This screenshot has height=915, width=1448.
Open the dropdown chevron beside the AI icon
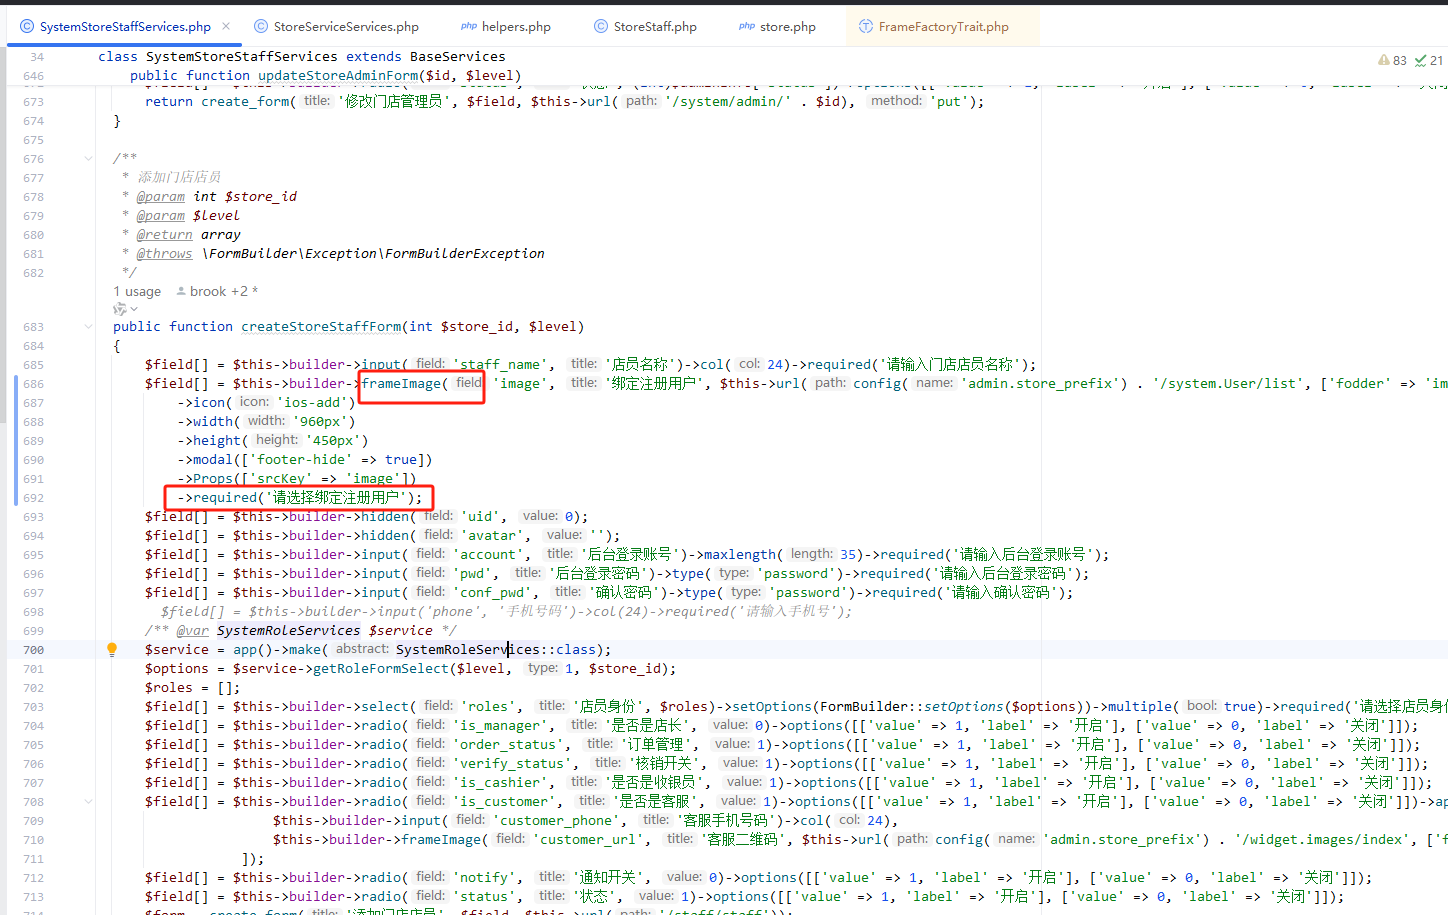click(x=134, y=309)
